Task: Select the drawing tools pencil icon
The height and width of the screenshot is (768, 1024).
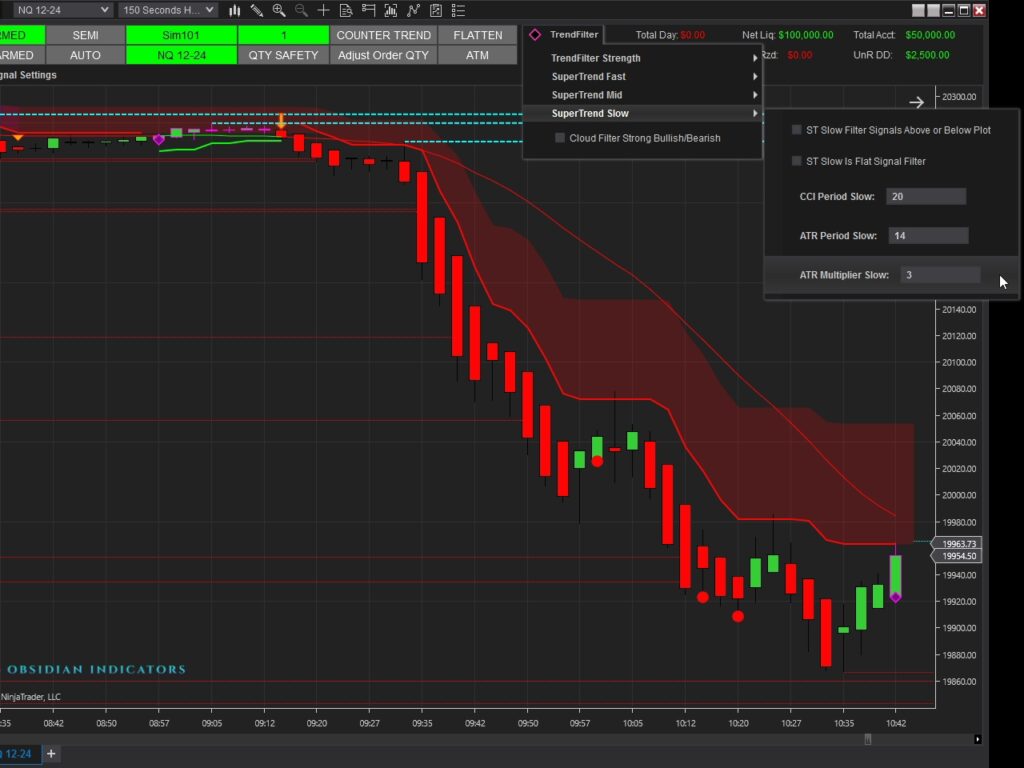Action: 257,10
